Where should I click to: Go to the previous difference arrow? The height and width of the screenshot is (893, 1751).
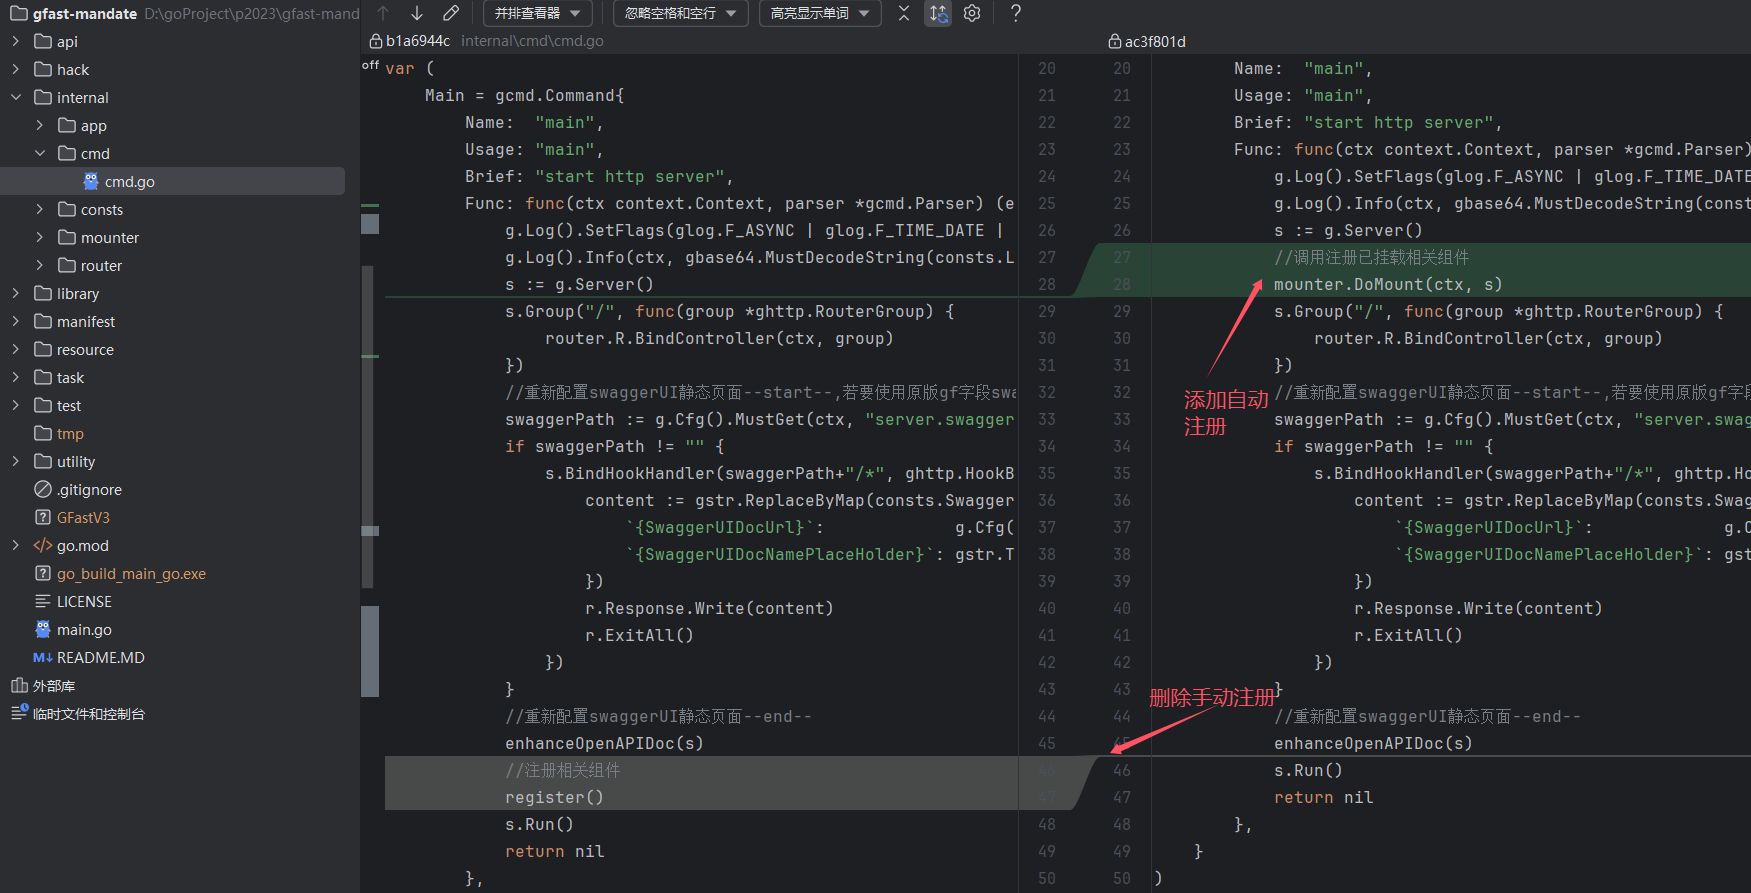383,13
